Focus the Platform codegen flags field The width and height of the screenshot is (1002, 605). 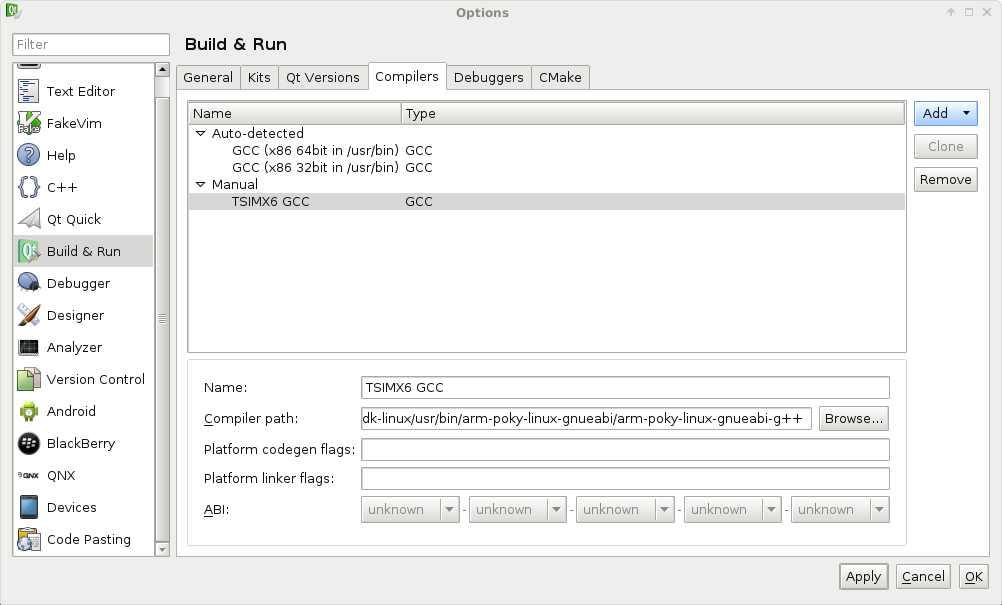click(625, 449)
